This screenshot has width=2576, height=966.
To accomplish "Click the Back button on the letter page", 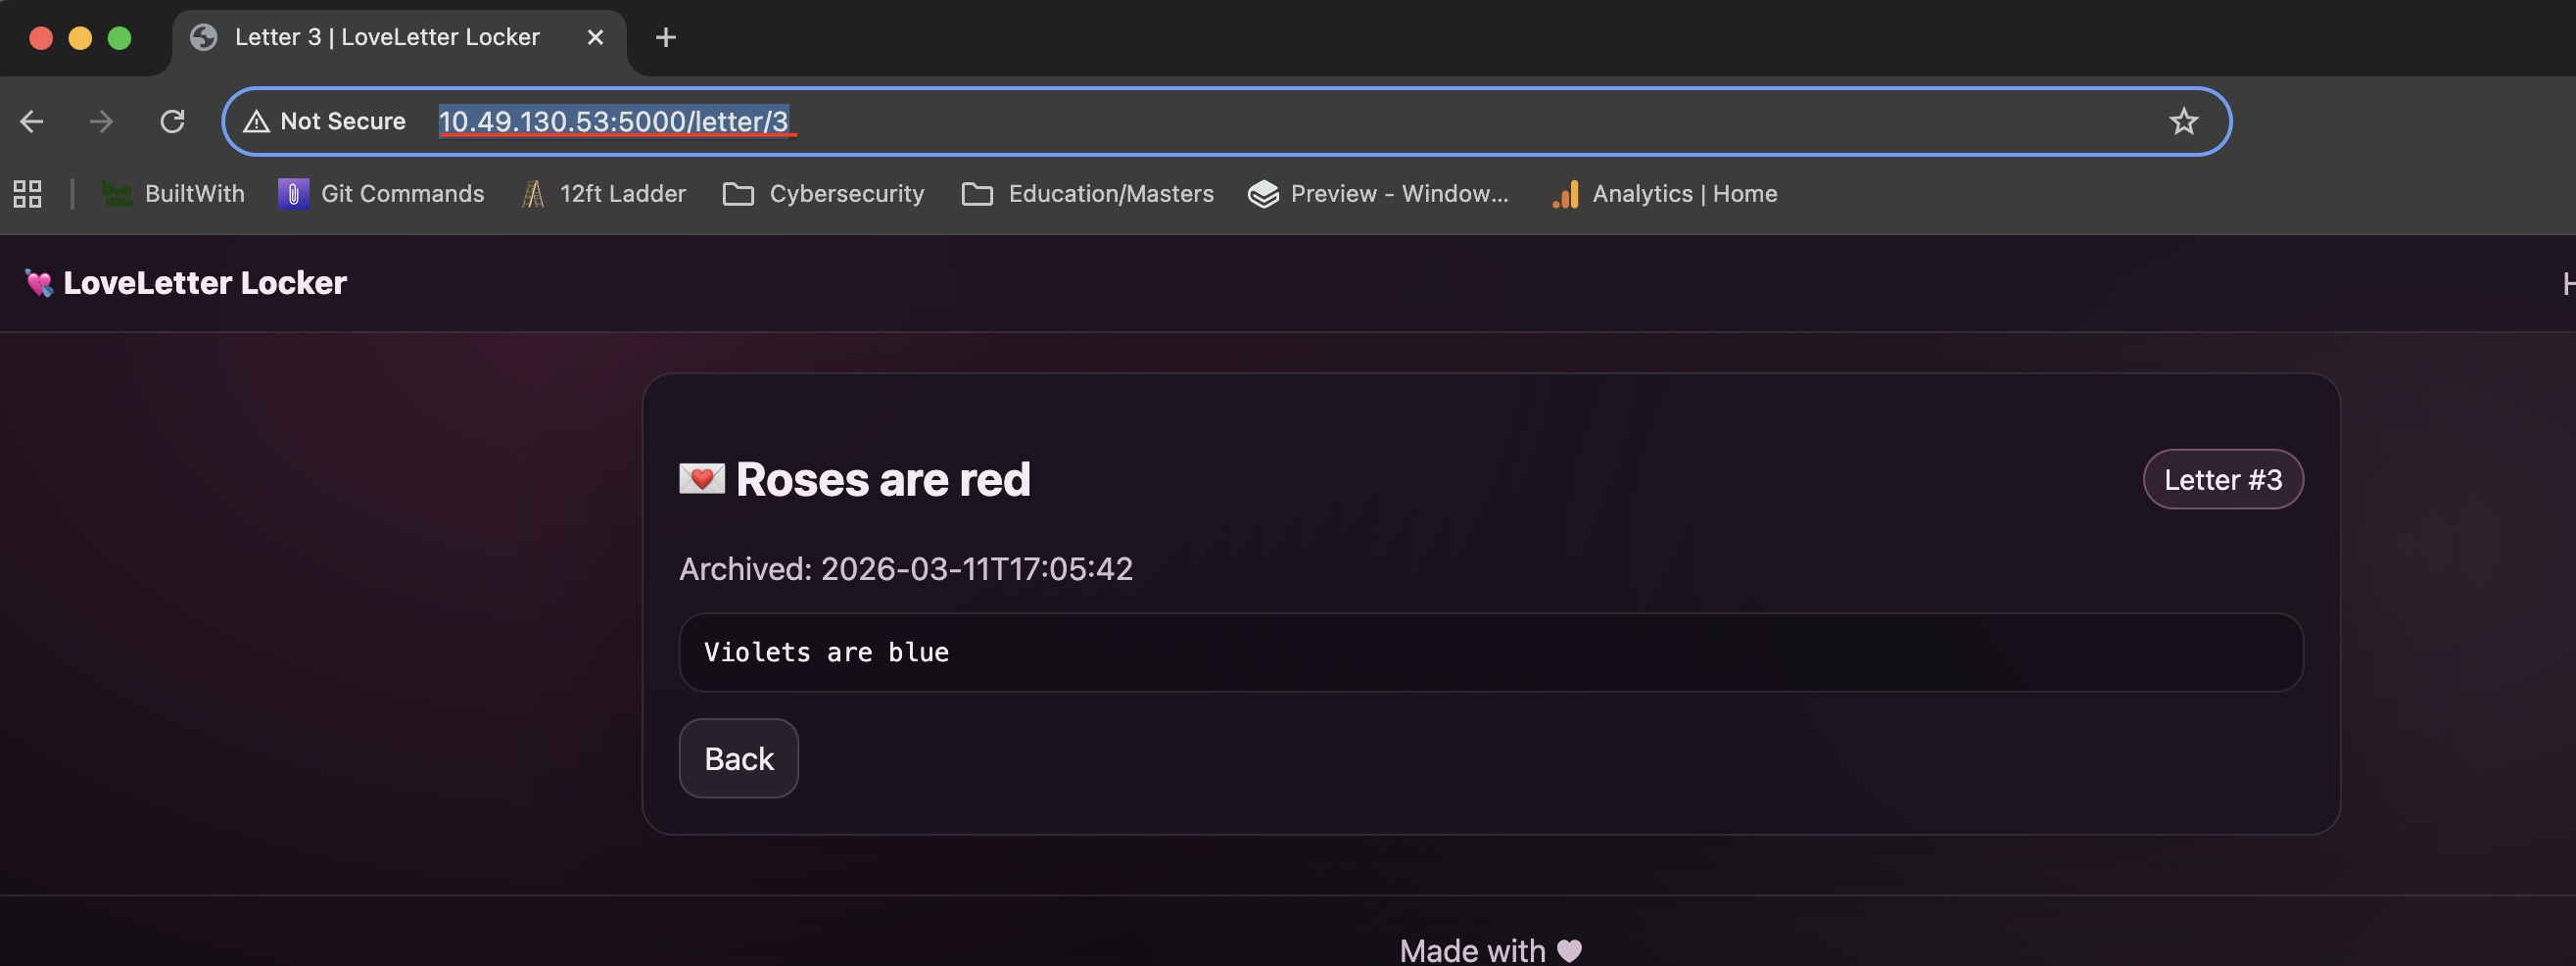I will coord(738,758).
